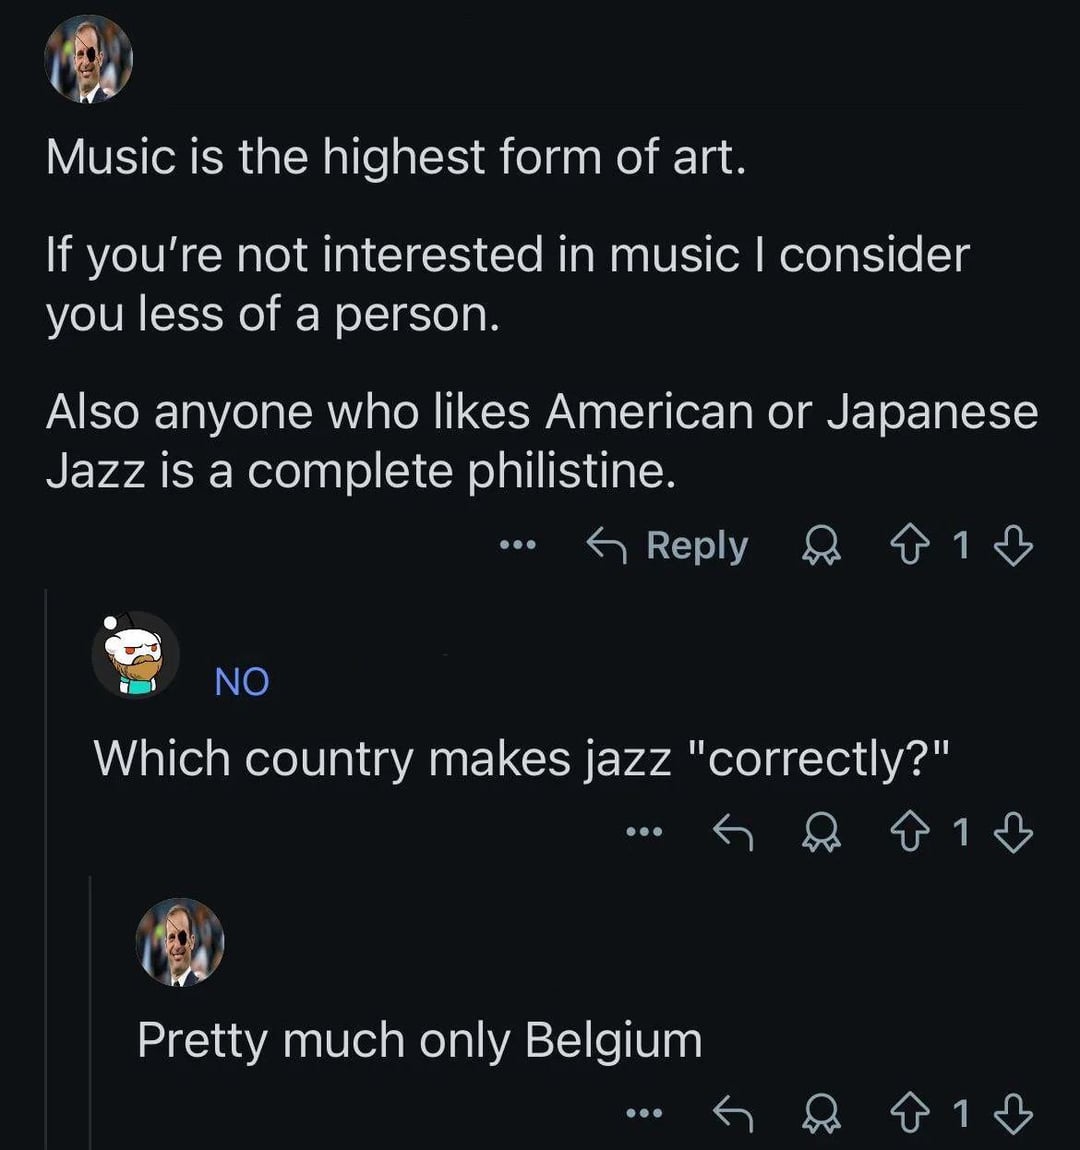Viewport: 1080px width, 1150px height.
Task: Open the top comment's three-dot menu
Action: tap(518, 546)
